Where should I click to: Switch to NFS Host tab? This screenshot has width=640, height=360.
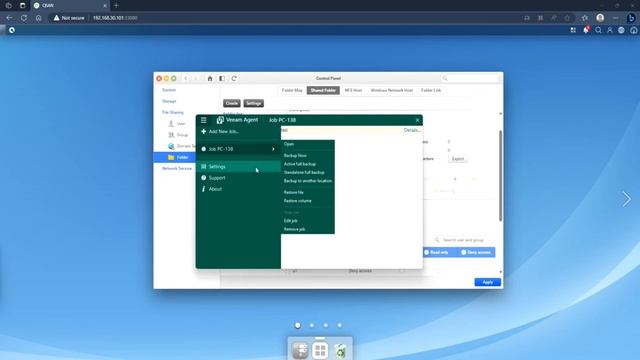353,90
